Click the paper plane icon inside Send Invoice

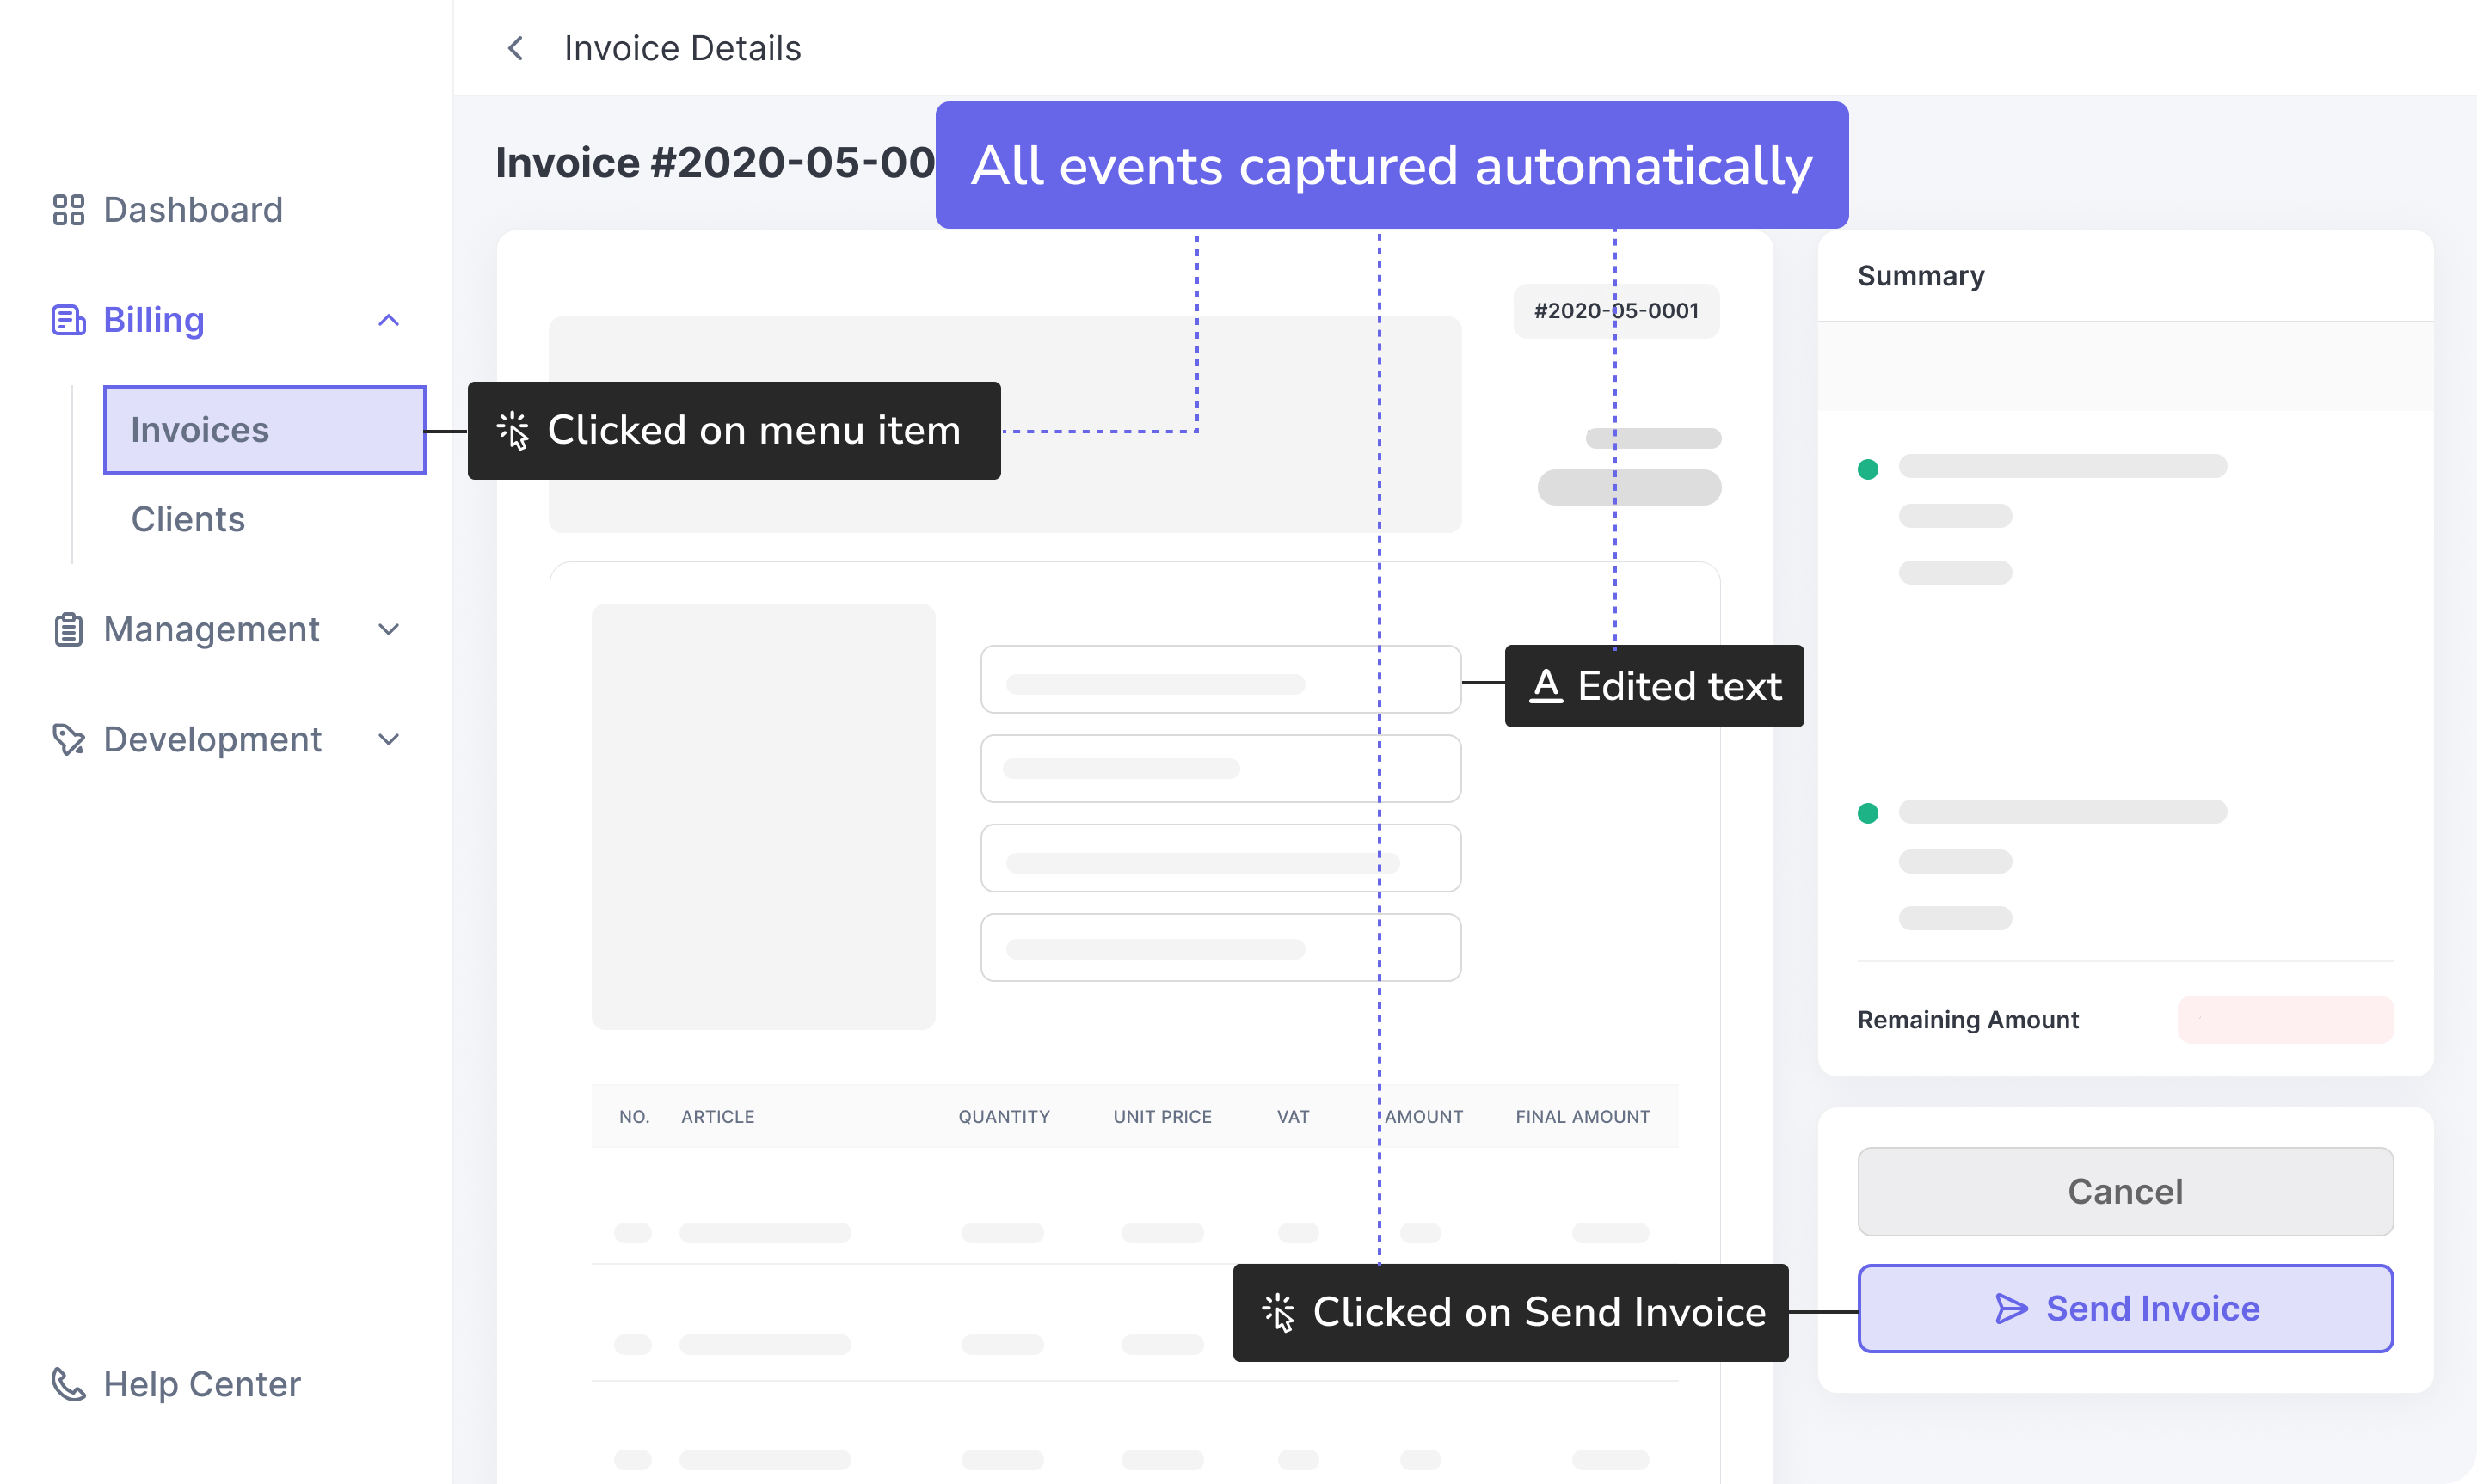click(x=2012, y=1308)
